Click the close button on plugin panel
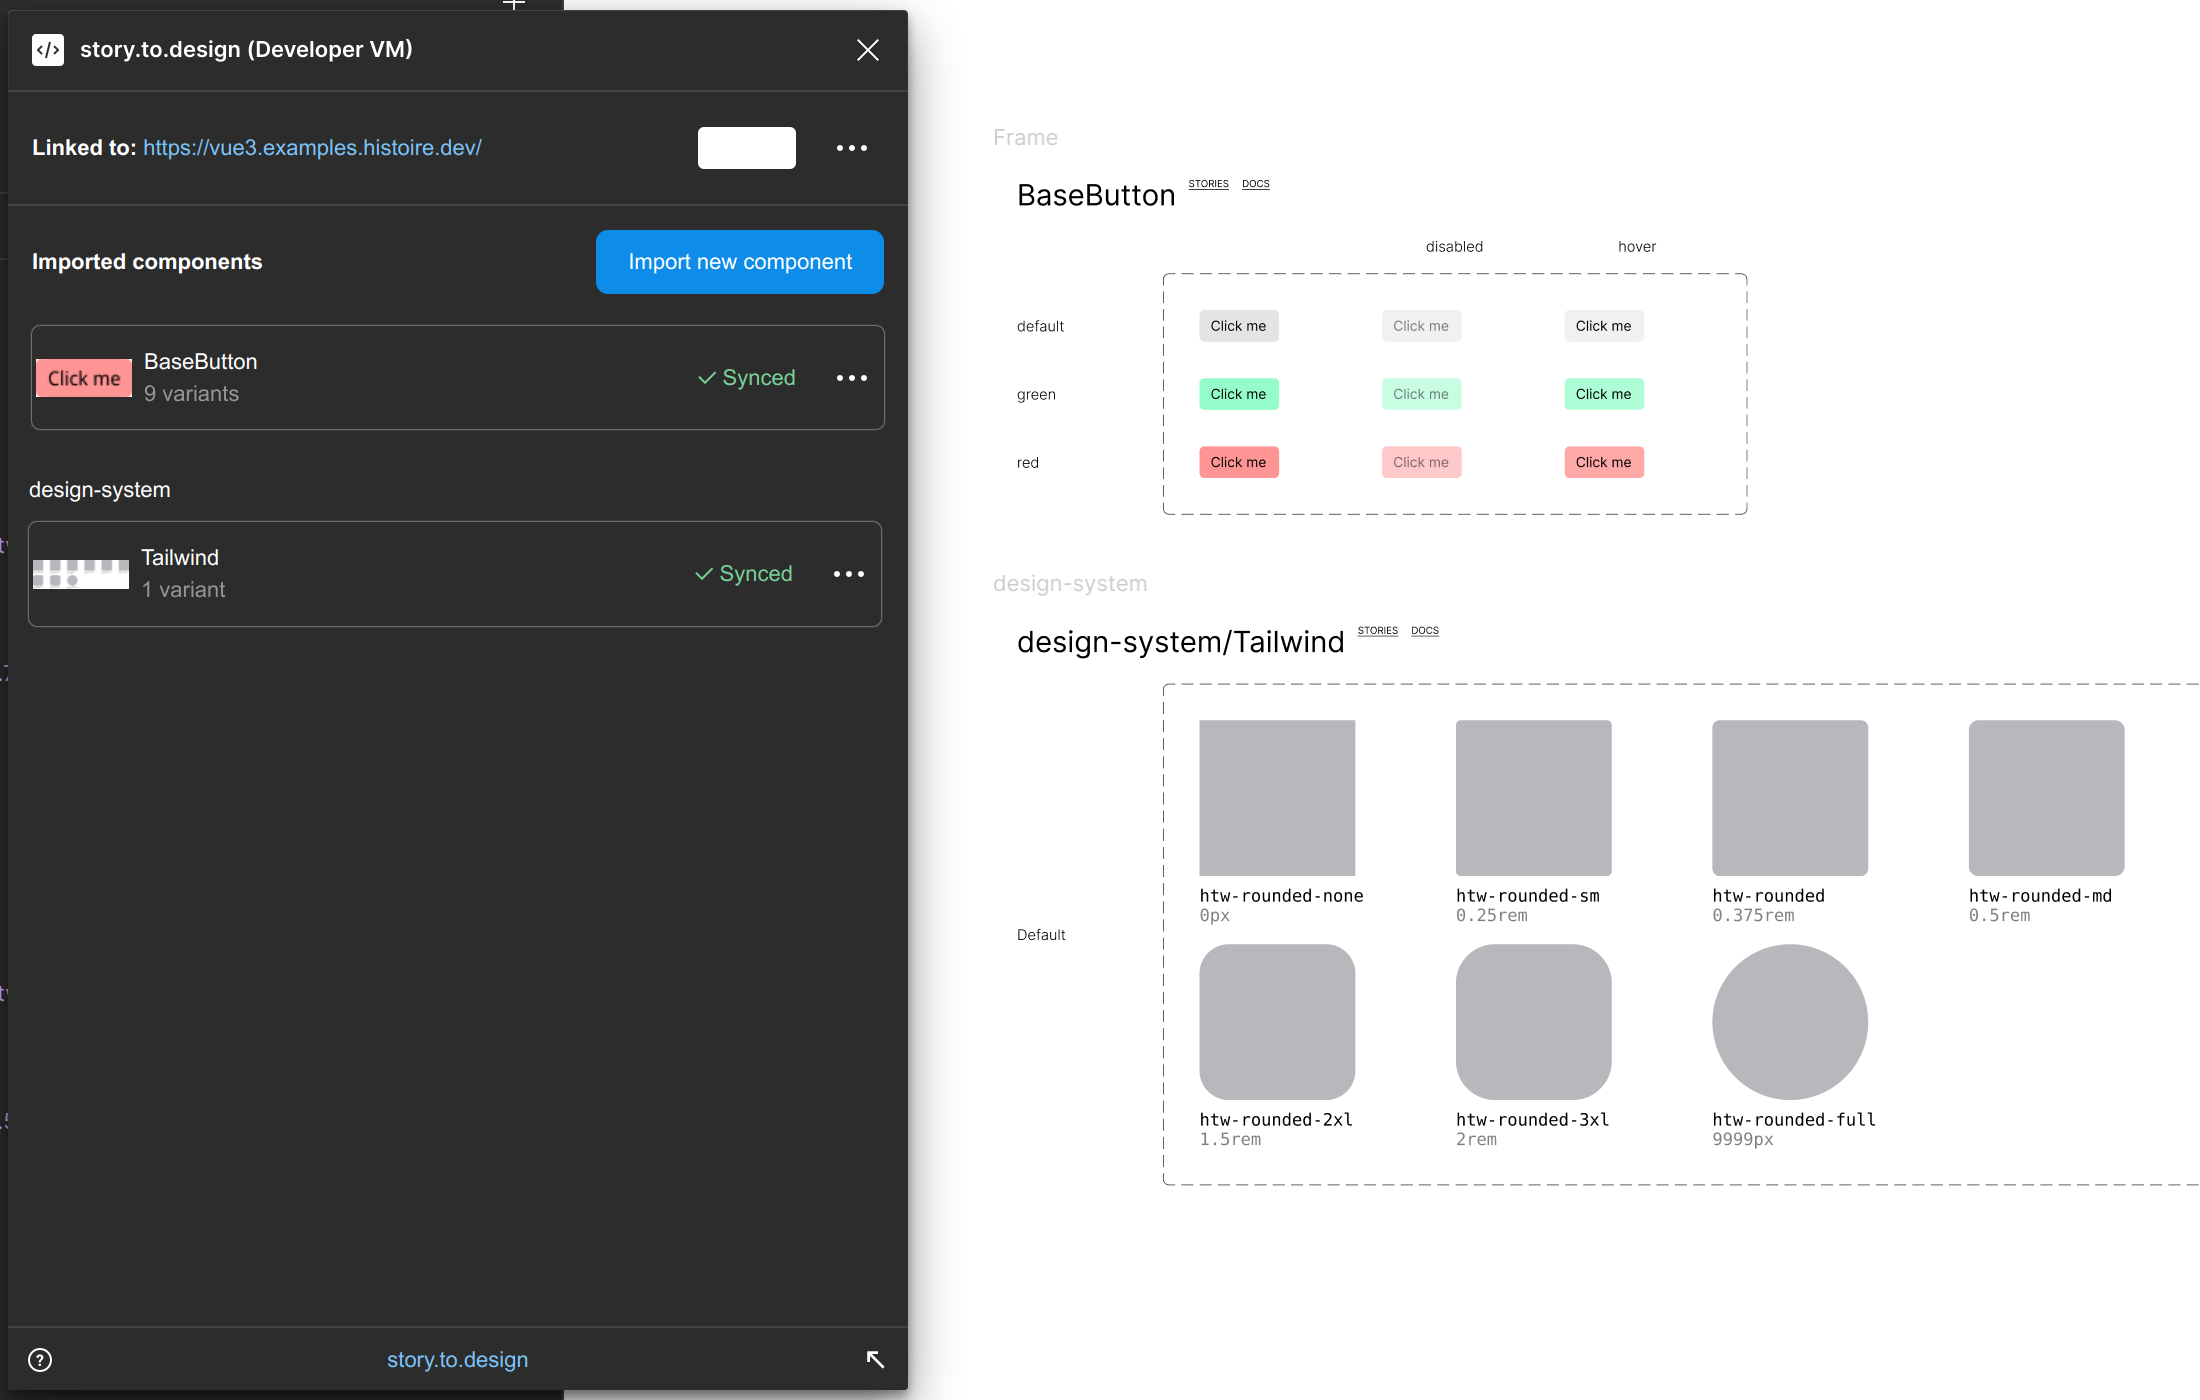Screen dimensions: 2200x1400 pyautogui.click(x=866, y=48)
